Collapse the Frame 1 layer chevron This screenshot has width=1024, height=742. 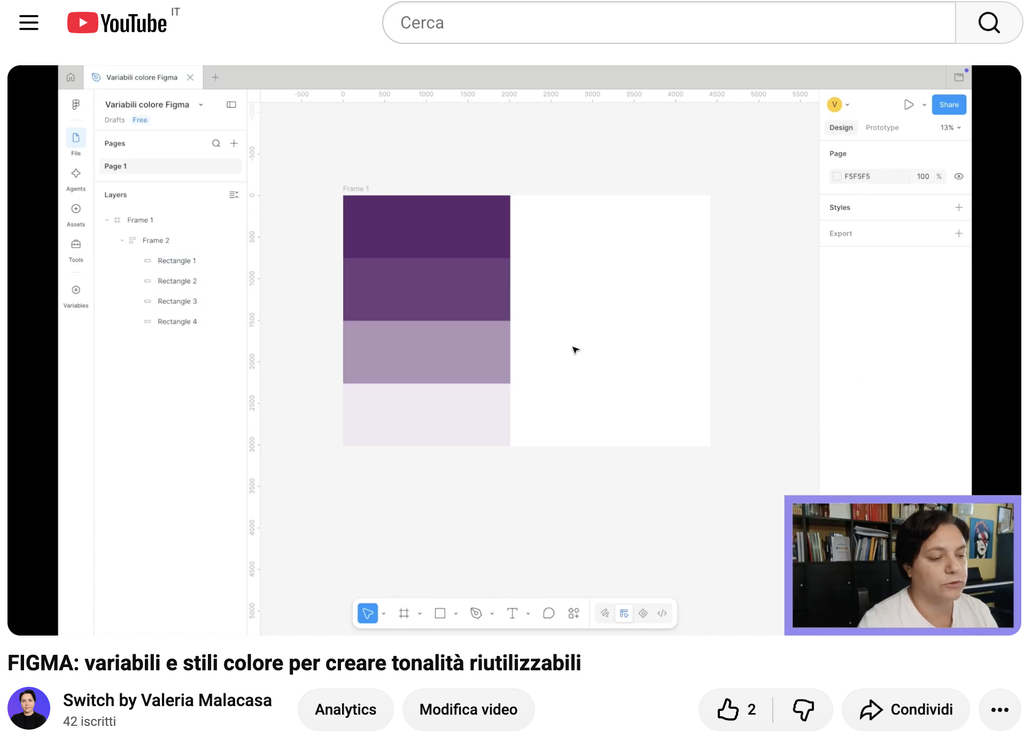[107, 220]
